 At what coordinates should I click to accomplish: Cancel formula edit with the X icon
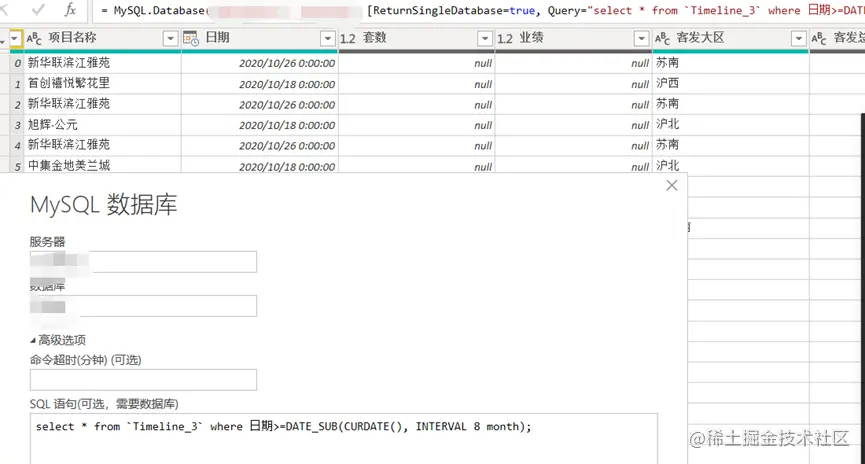tap(4, 9)
